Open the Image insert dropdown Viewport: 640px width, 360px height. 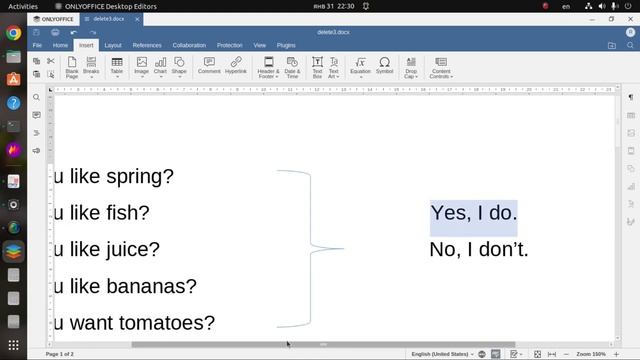tap(142, 67)
